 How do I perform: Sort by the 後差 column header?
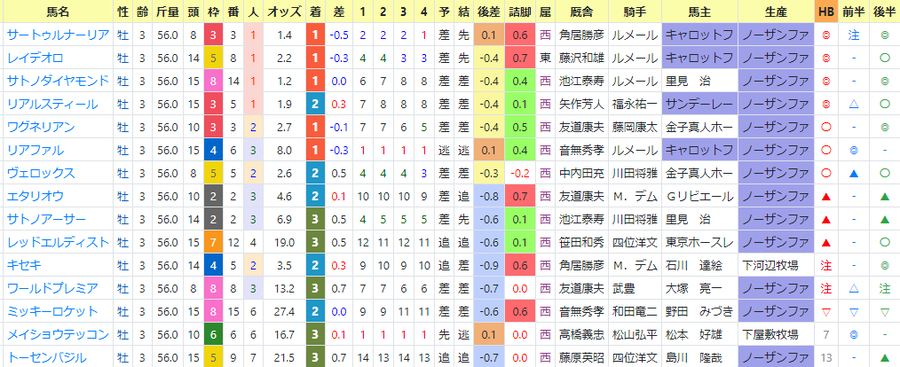click(x=488, y=11)
